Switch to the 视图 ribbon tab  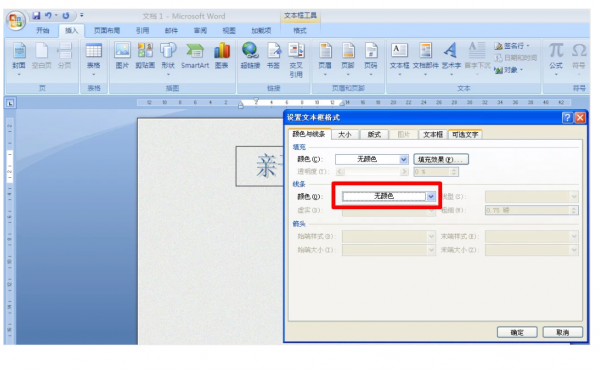coord(229,30)
